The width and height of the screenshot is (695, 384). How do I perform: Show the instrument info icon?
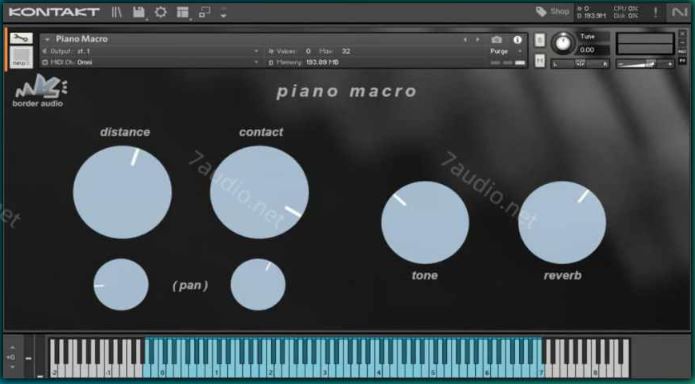pyautogui.click(x=517, y=39)
